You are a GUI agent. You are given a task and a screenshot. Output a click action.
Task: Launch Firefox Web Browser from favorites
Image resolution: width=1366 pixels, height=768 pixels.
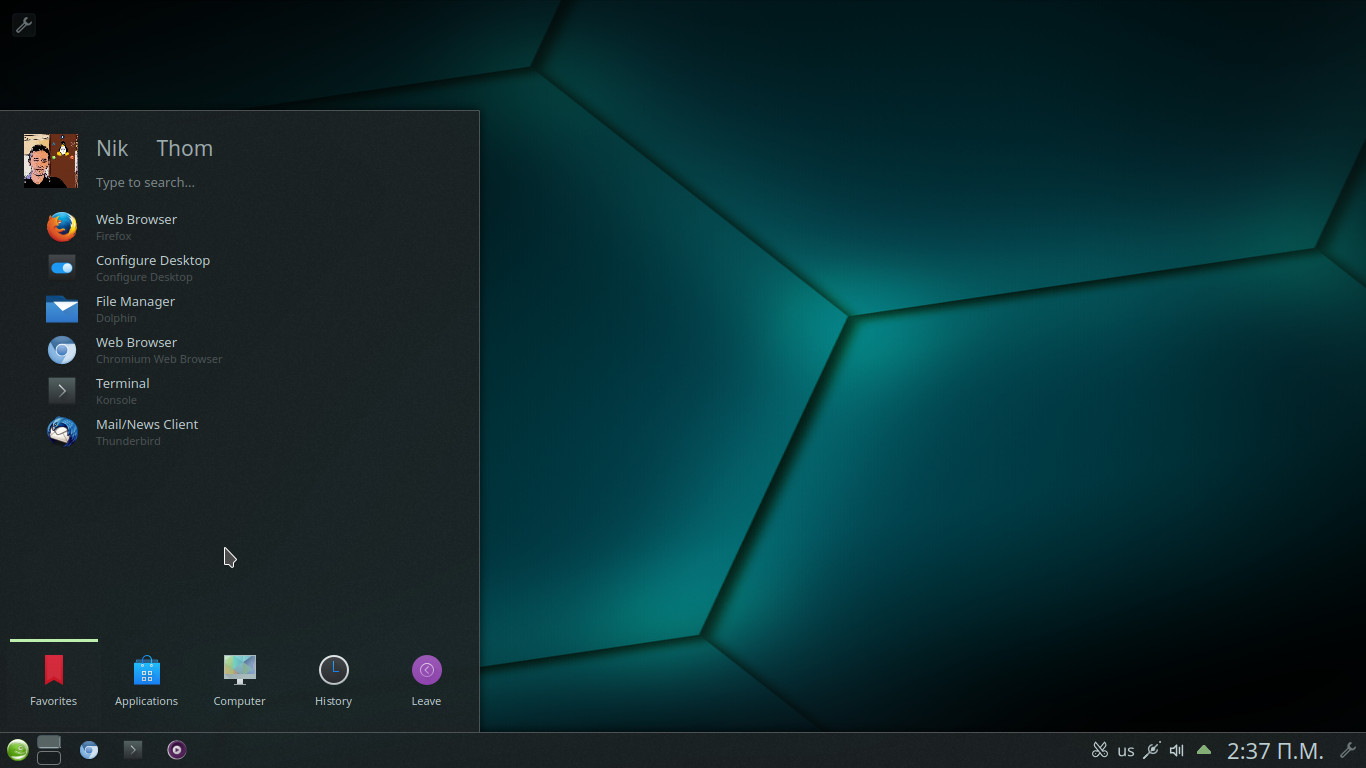point(136,227)
